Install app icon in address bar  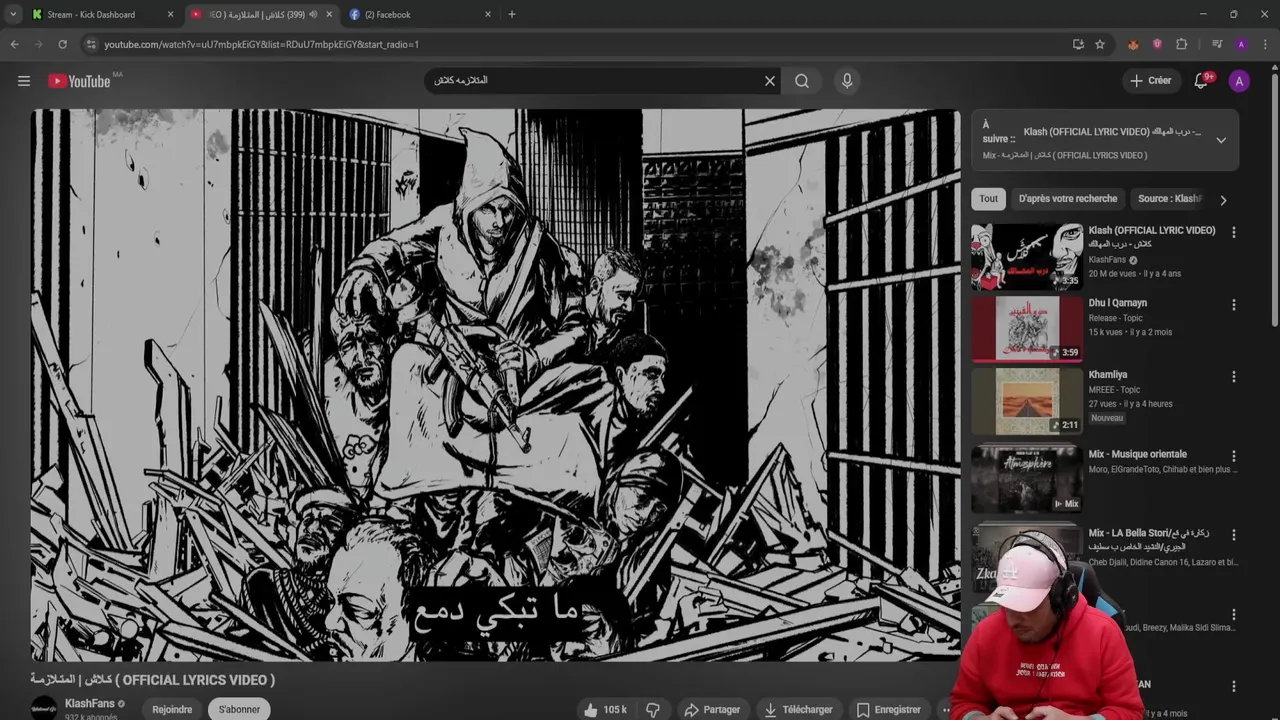[1078, 44]
